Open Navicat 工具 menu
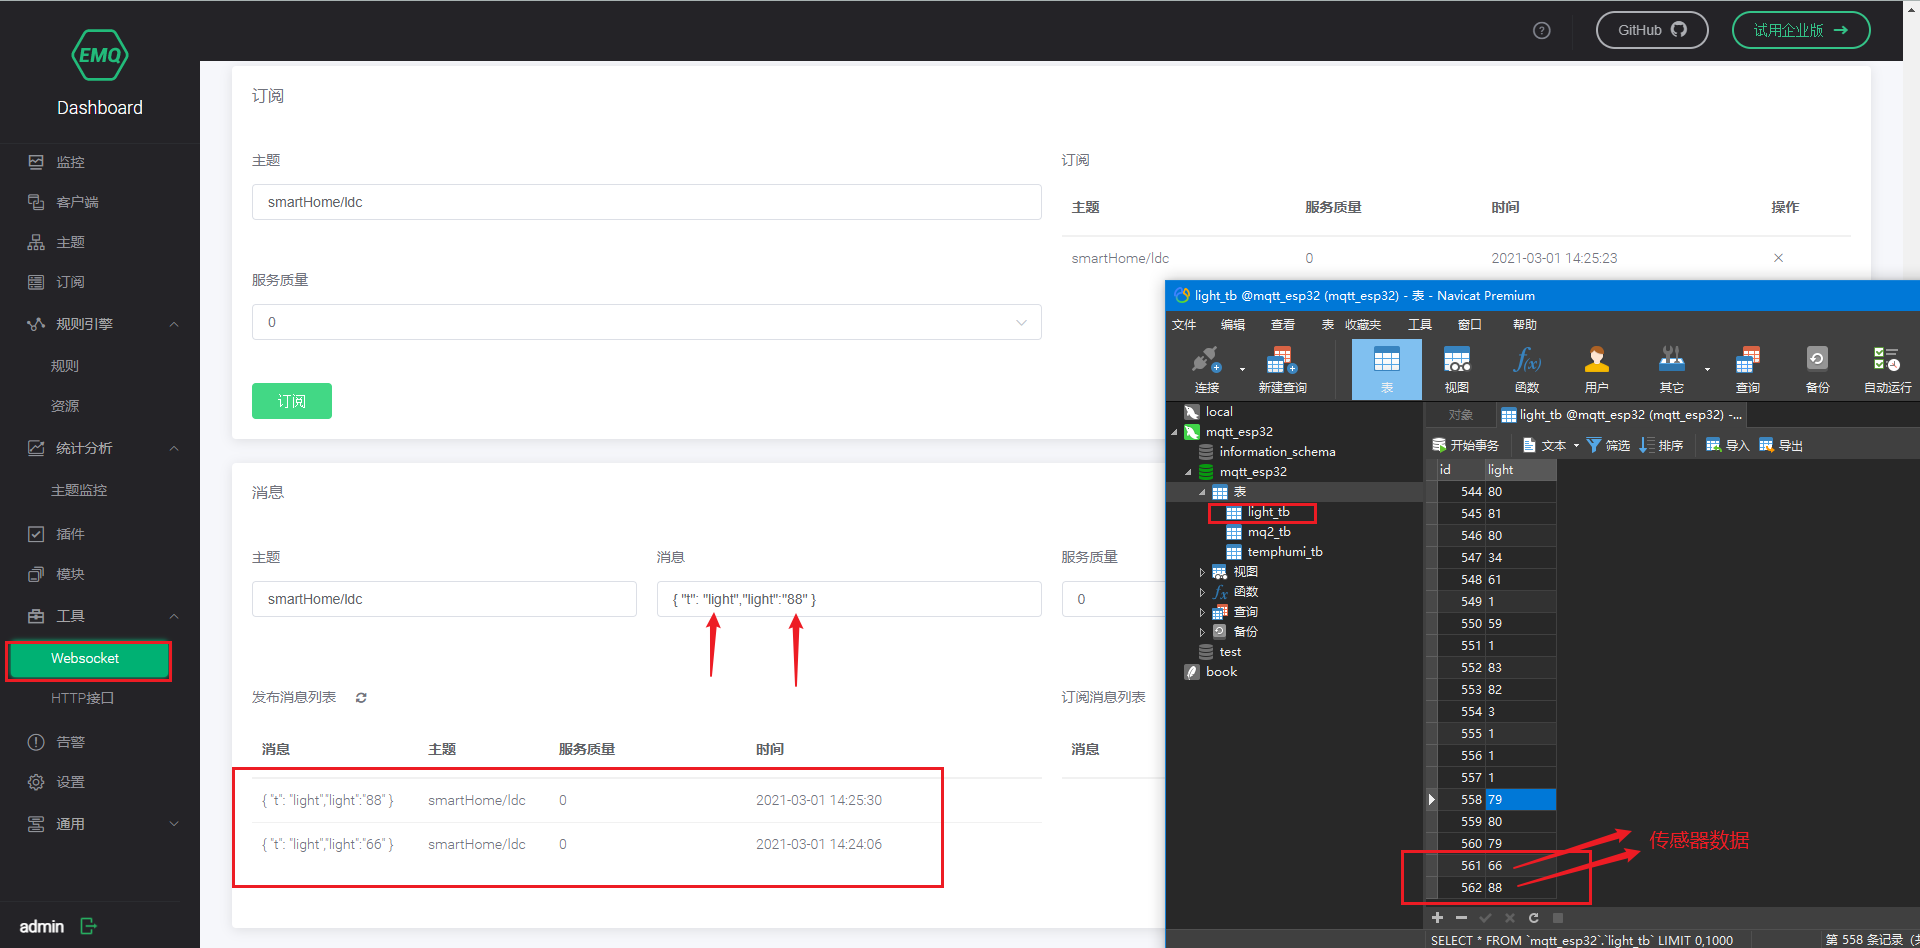The image size is (1920, 948). [1420, 325]
